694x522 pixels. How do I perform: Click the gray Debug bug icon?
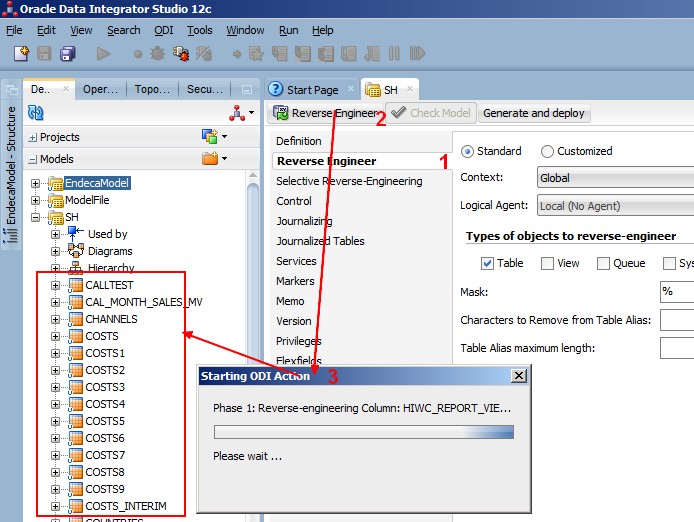158,54
